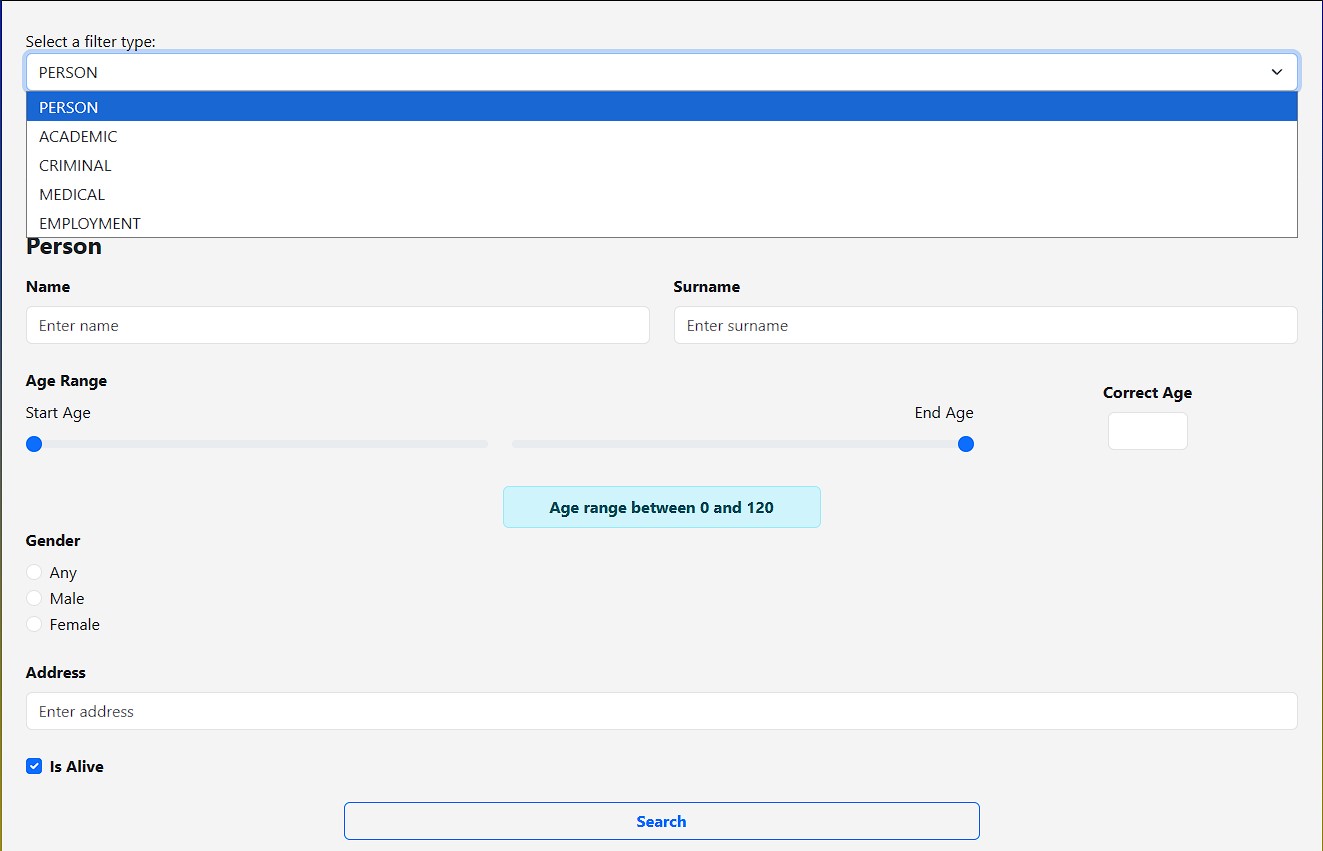The image size is (1323, 851).
Task: Pick MEDICAL from the dropdown options
Action: click(72, 194)
